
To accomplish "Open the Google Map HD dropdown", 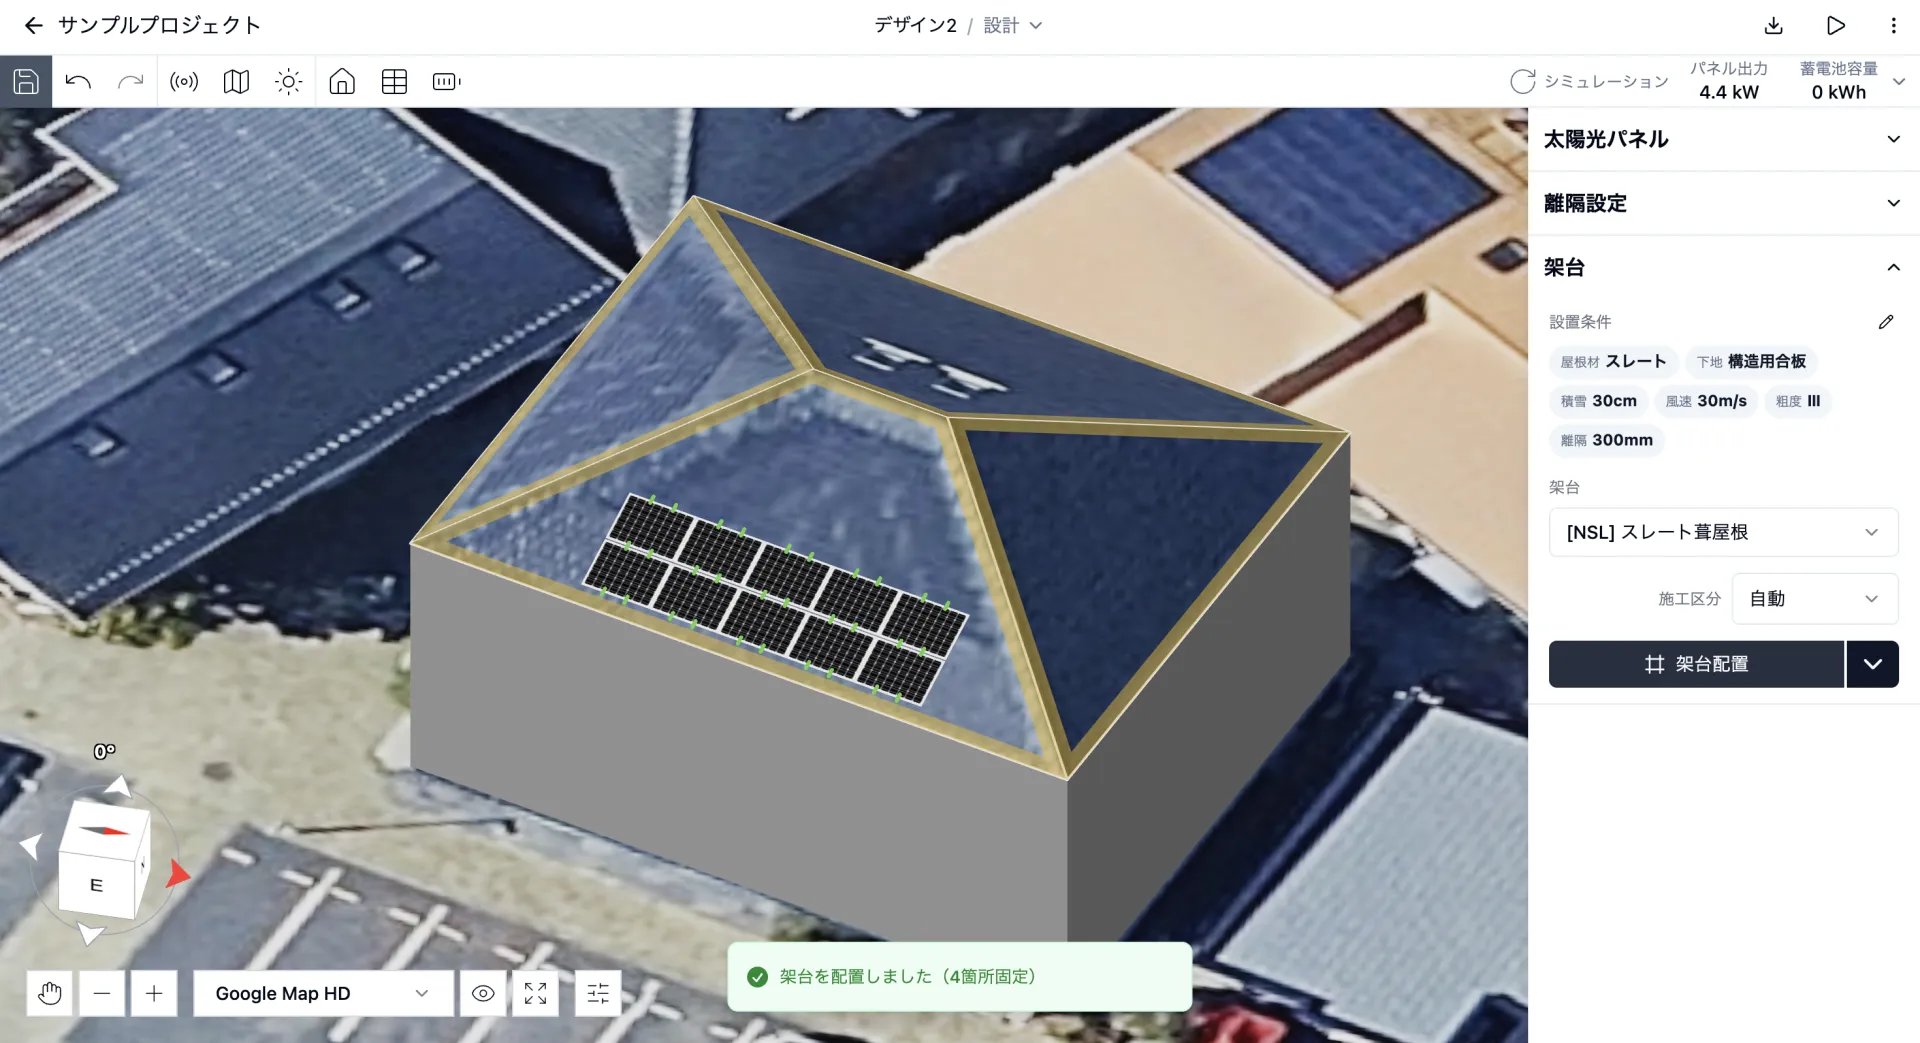I will click(323, 993).
